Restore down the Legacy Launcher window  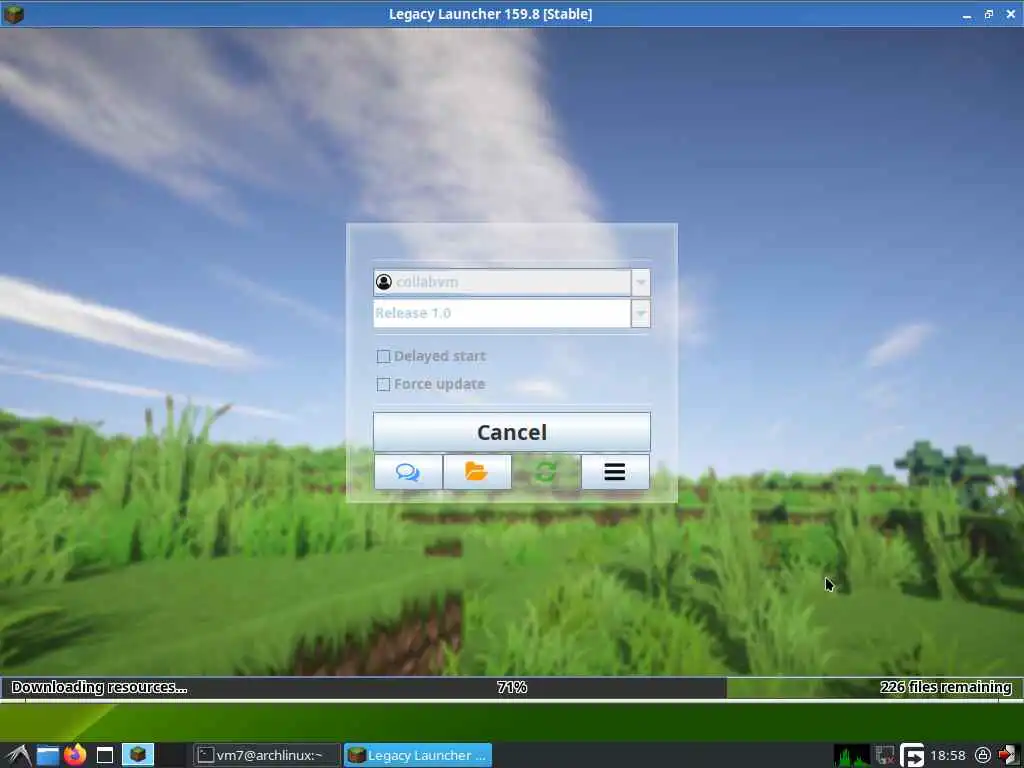989,14
